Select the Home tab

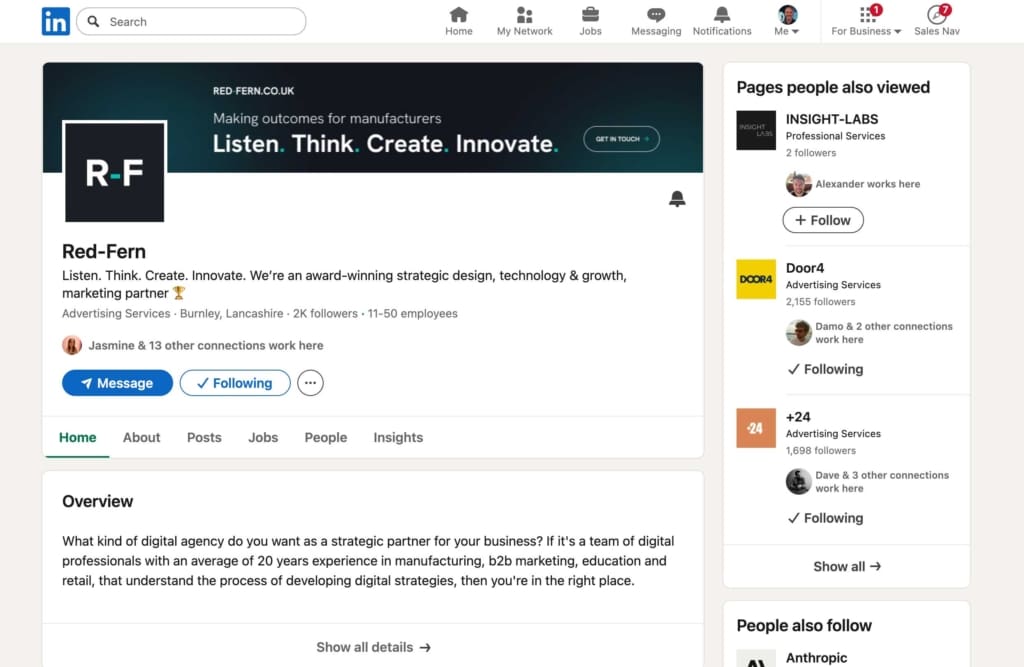pos(77,437)
